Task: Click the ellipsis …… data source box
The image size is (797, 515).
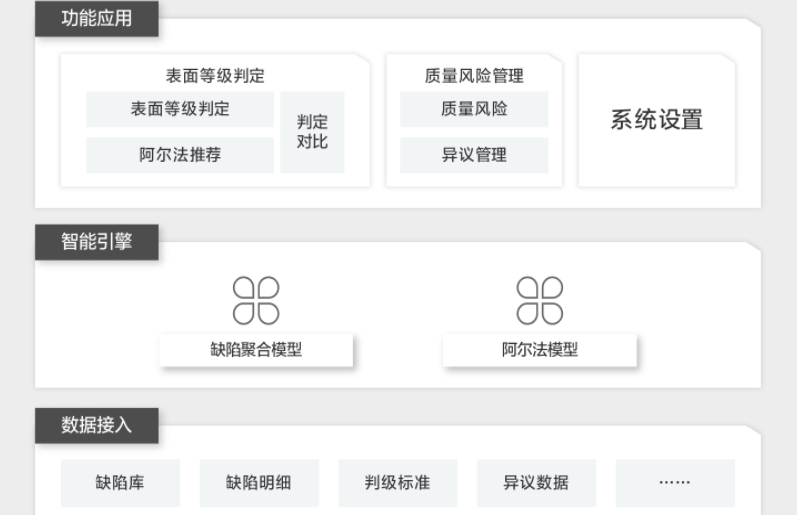Action: pyautogui.click(x=675, y=483)
